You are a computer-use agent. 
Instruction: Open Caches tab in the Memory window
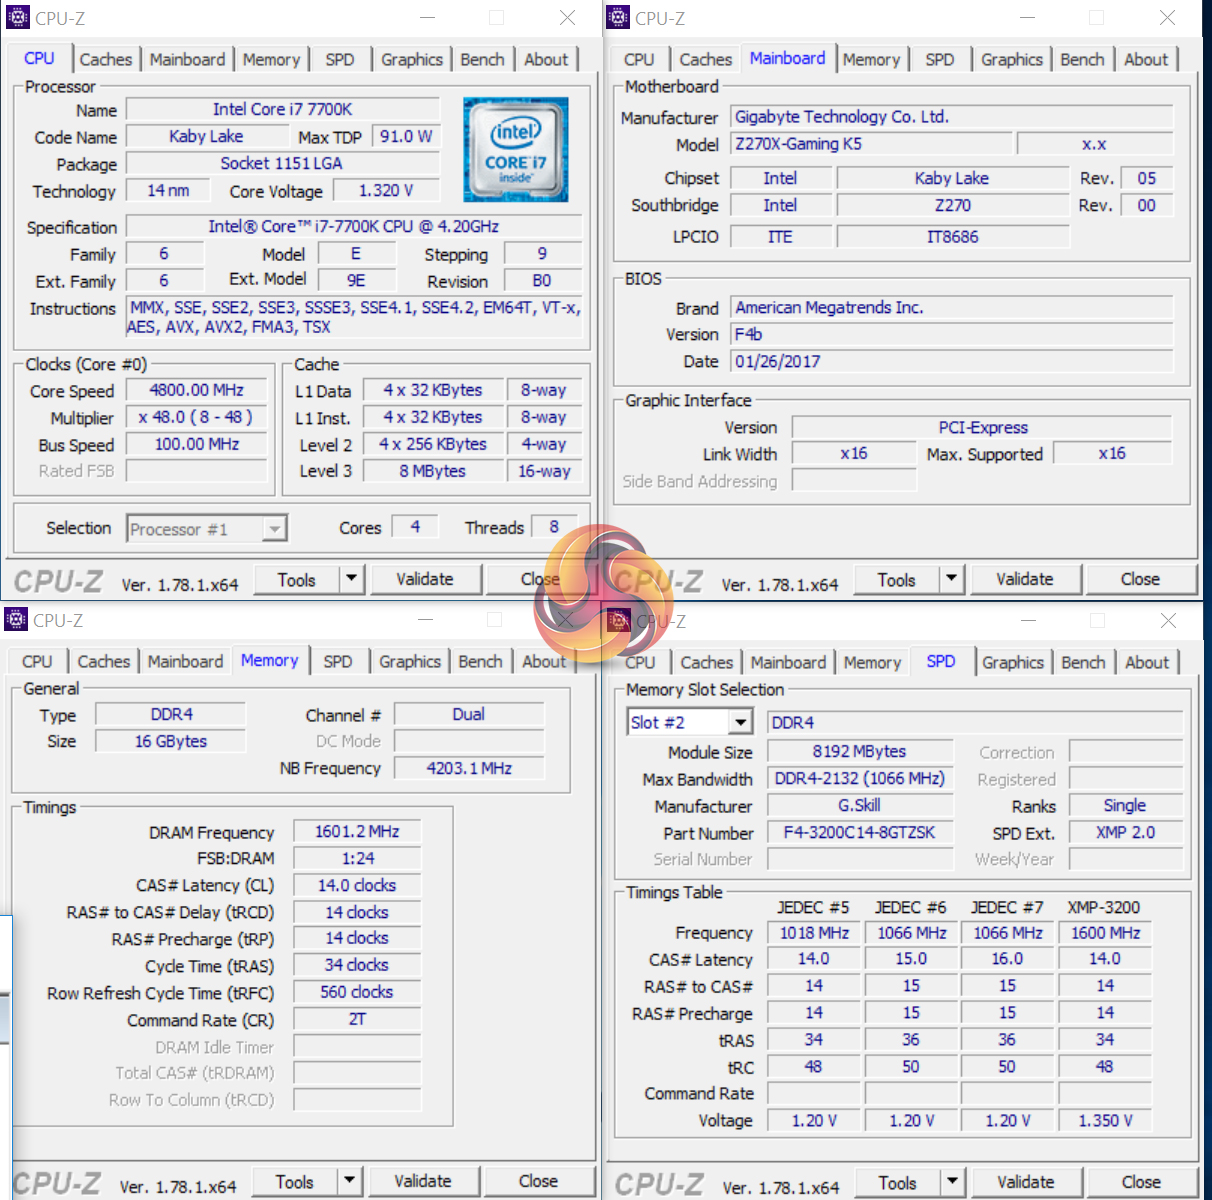(104, 662)
